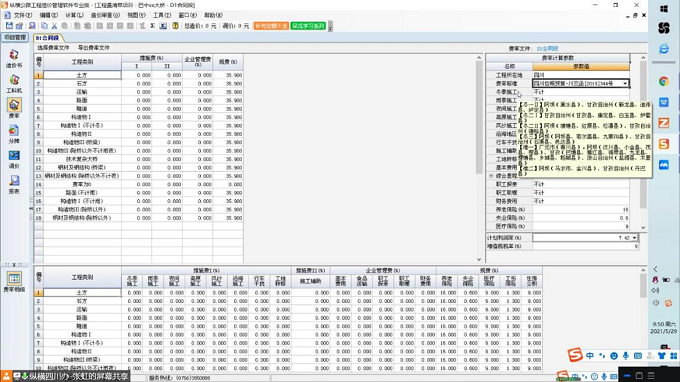This screenshot has width=680, height=382.
Task: Select the D1合同段 tab
Action: coord(47,38)
